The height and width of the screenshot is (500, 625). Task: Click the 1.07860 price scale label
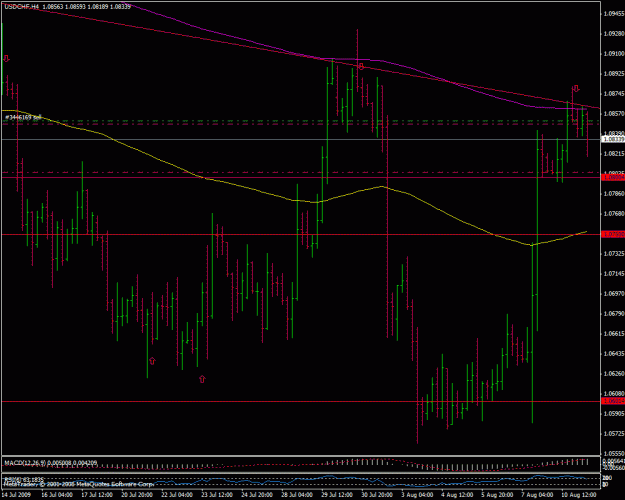[x=614, y=194]
